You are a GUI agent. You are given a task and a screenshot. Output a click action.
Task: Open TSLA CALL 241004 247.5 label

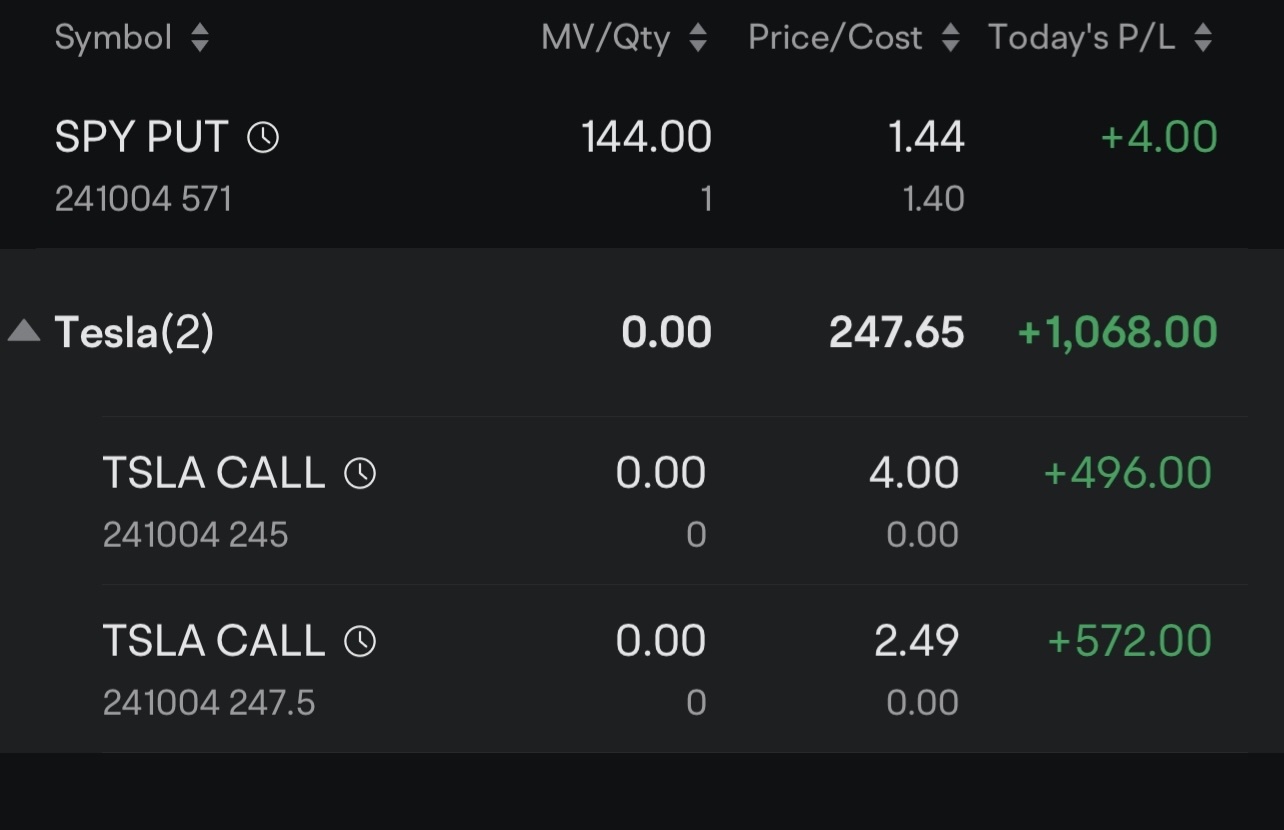214,641
